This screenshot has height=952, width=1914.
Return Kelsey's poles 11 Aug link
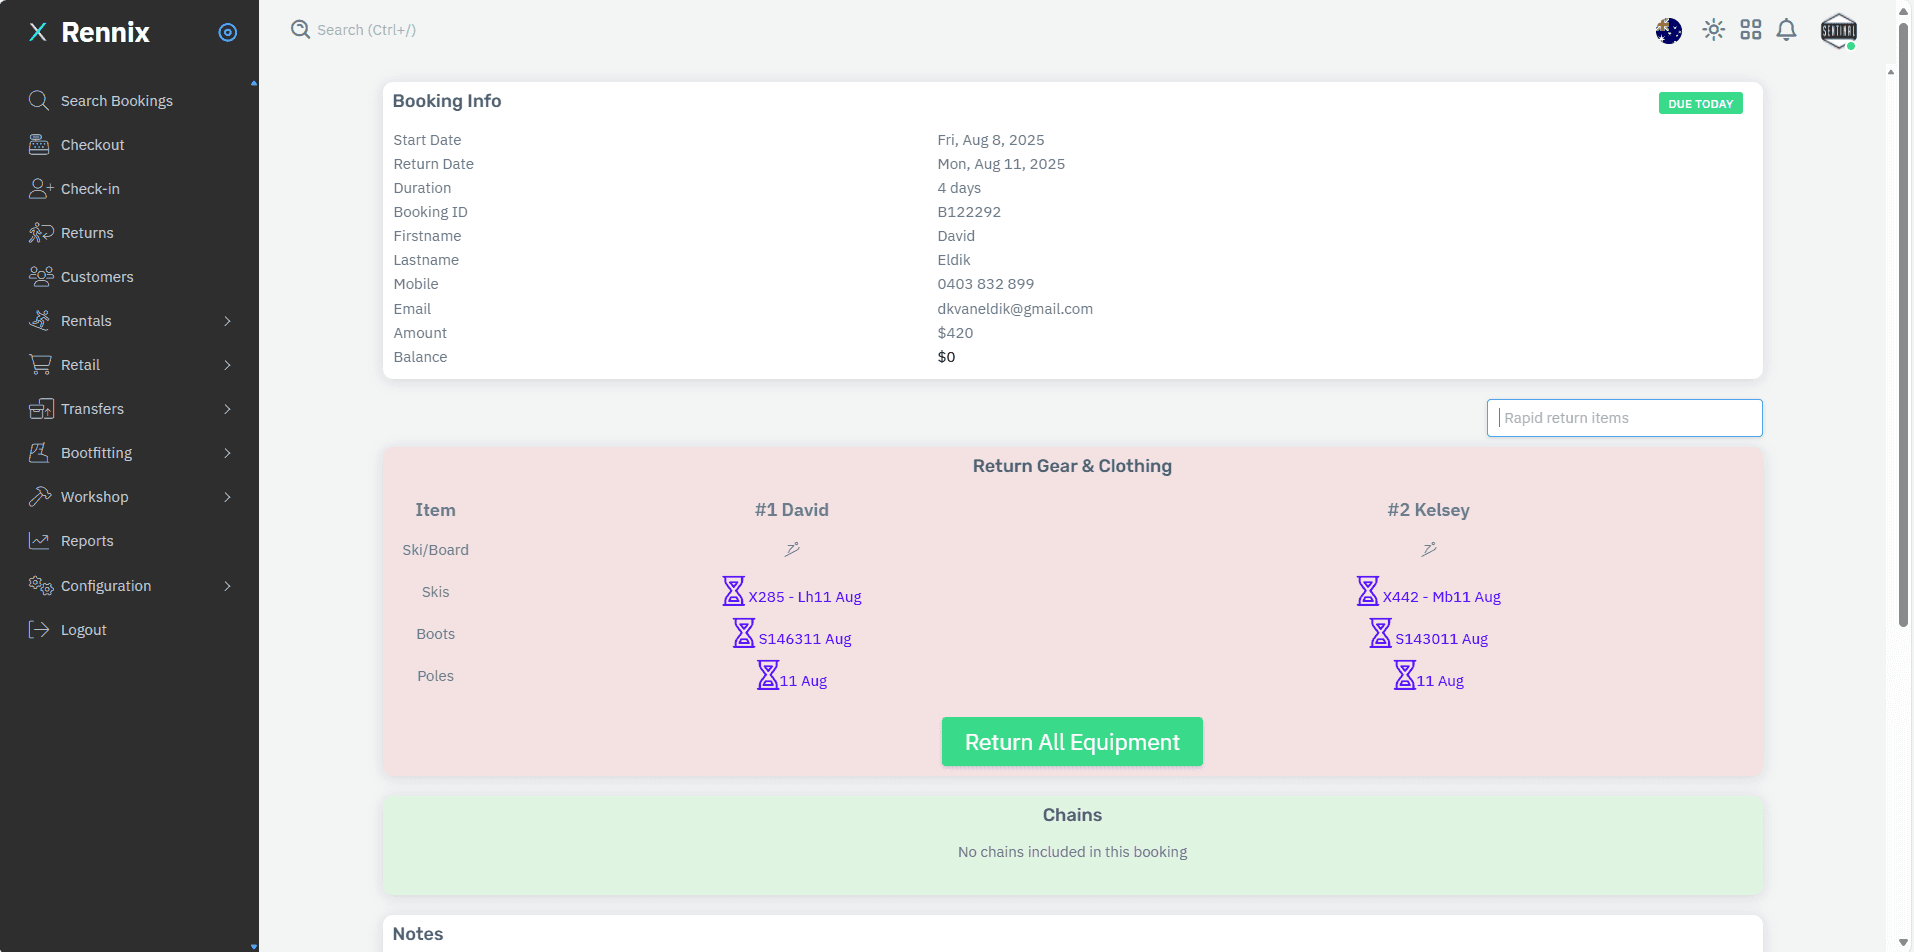(1440, 681)
